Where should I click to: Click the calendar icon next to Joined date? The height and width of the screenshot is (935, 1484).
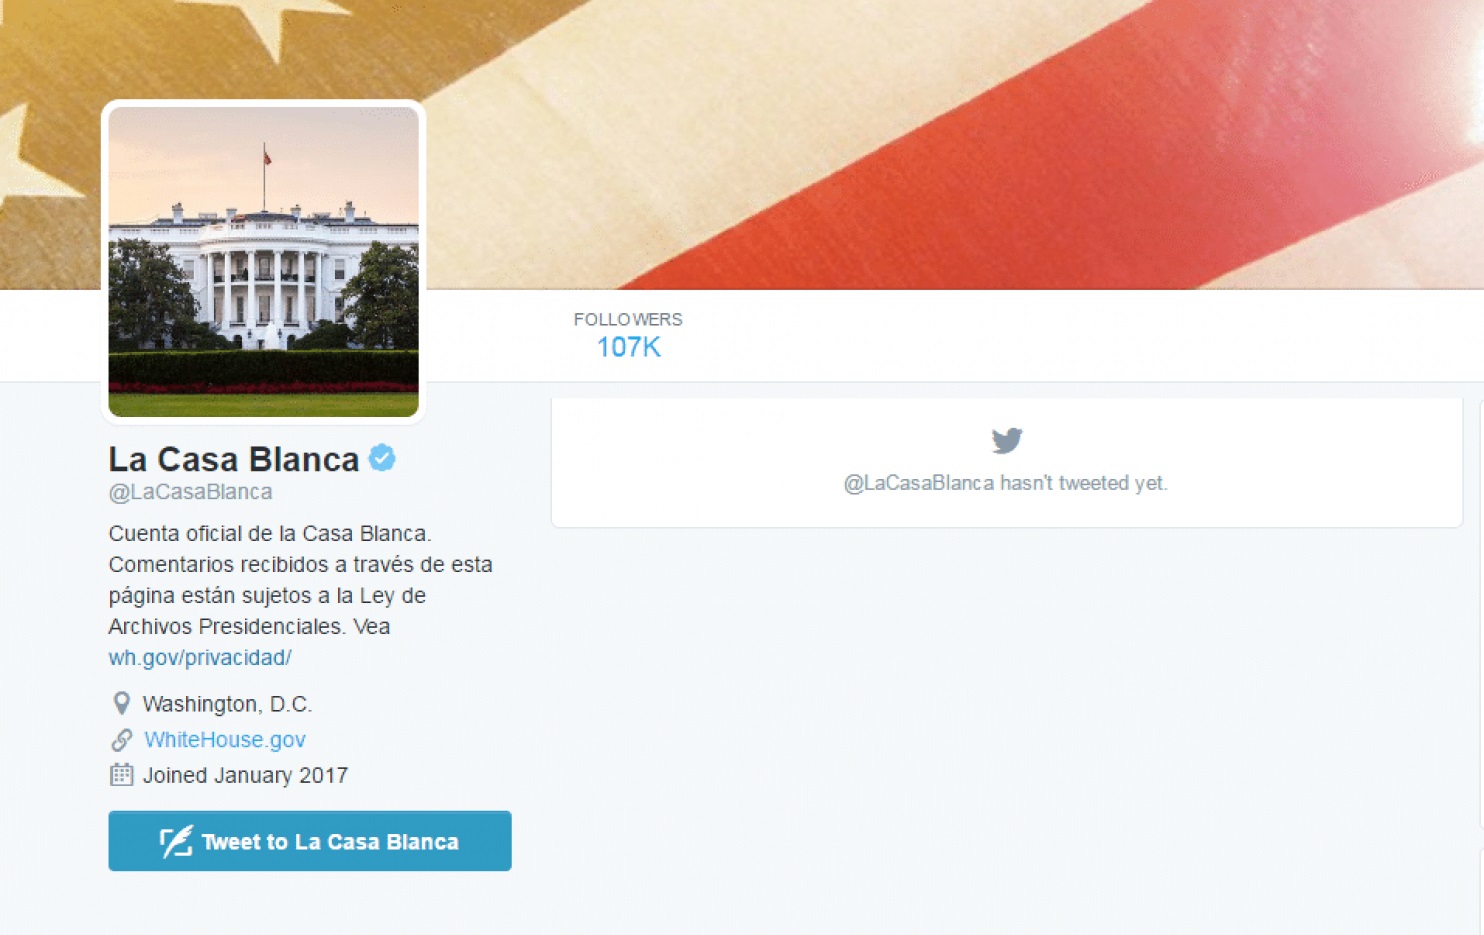point(122,775)
